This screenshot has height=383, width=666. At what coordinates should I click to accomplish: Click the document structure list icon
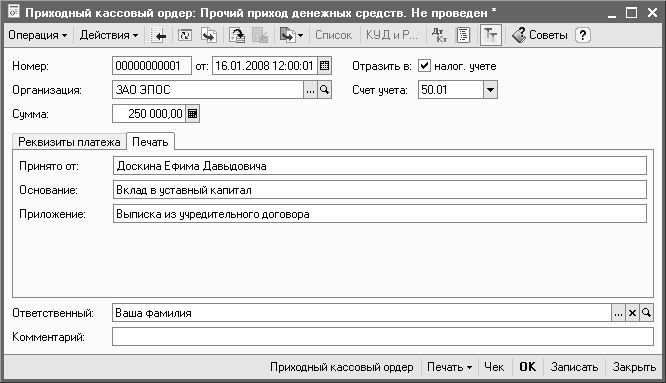point(463,35)
